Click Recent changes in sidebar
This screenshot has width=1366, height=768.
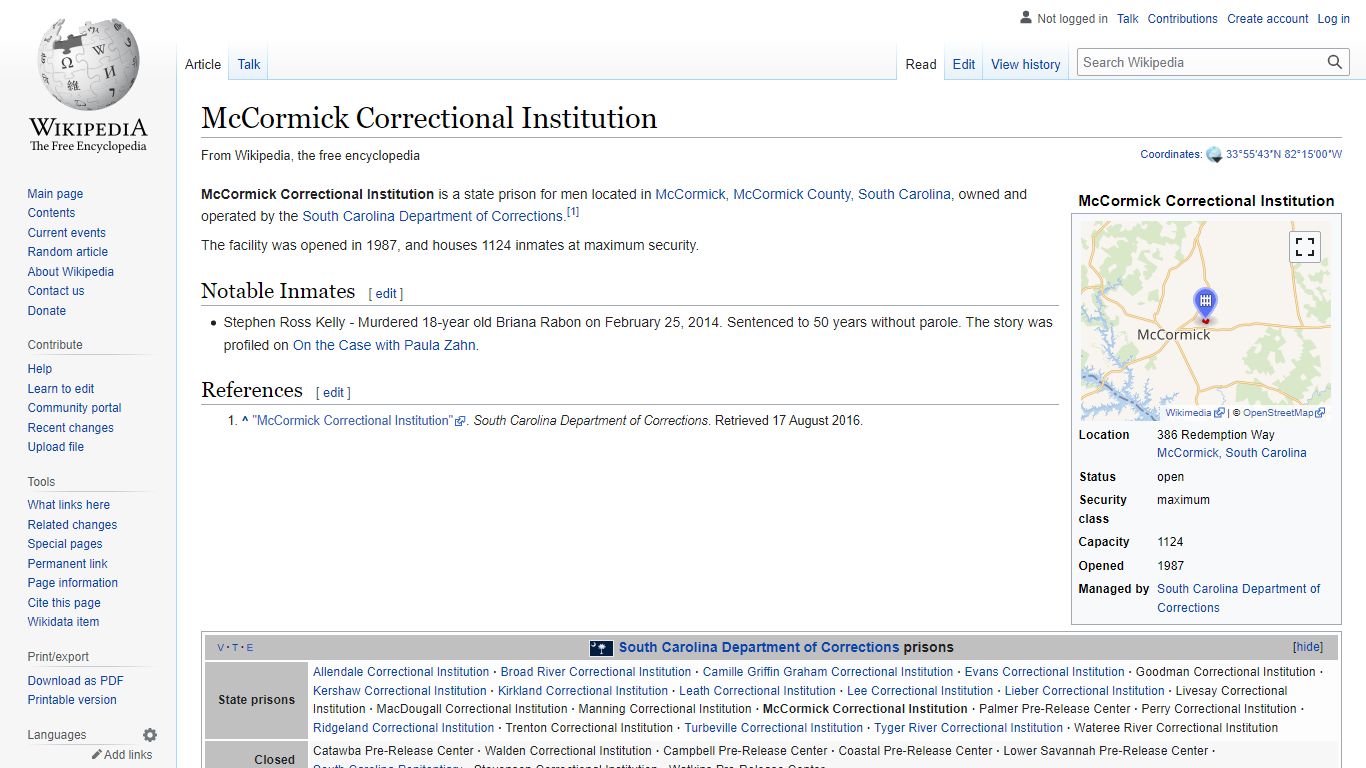click(x=71, y=428)
